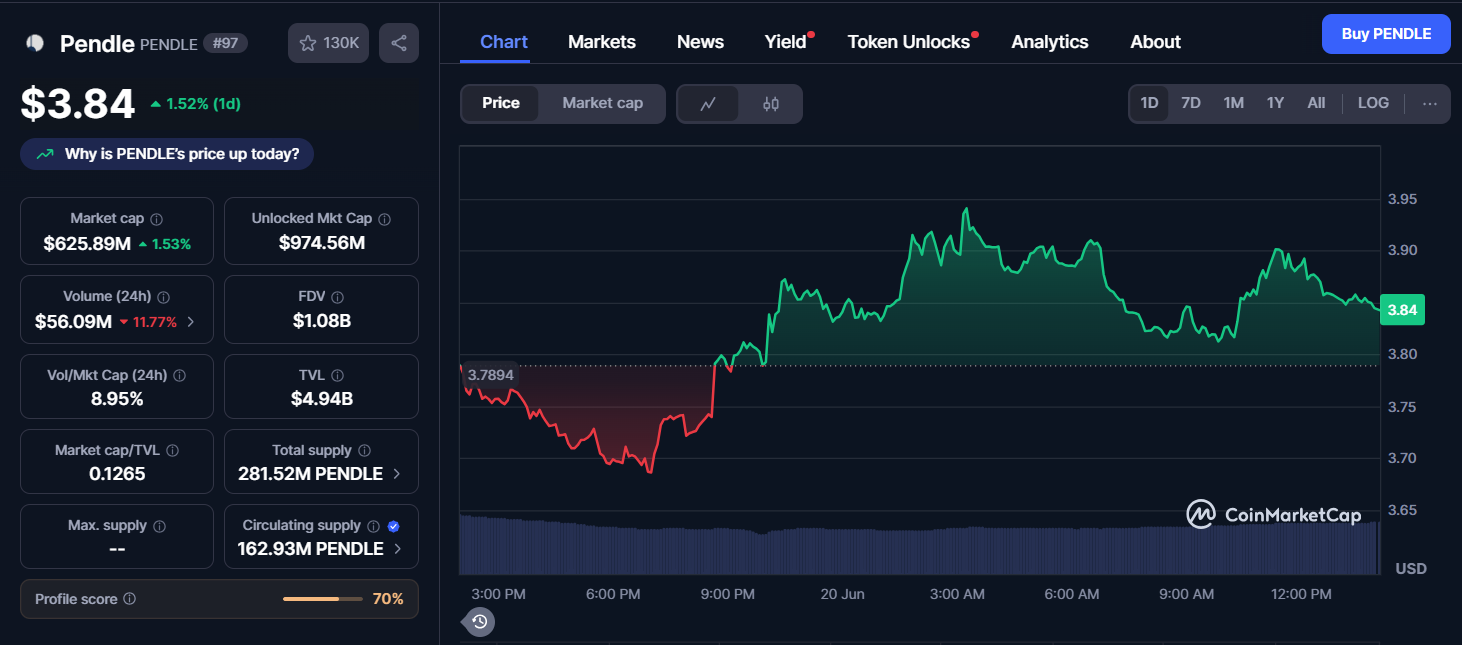This screenshot has width=1462, height=645.
Task: Click Max. supply info icon
Action: 160,525
